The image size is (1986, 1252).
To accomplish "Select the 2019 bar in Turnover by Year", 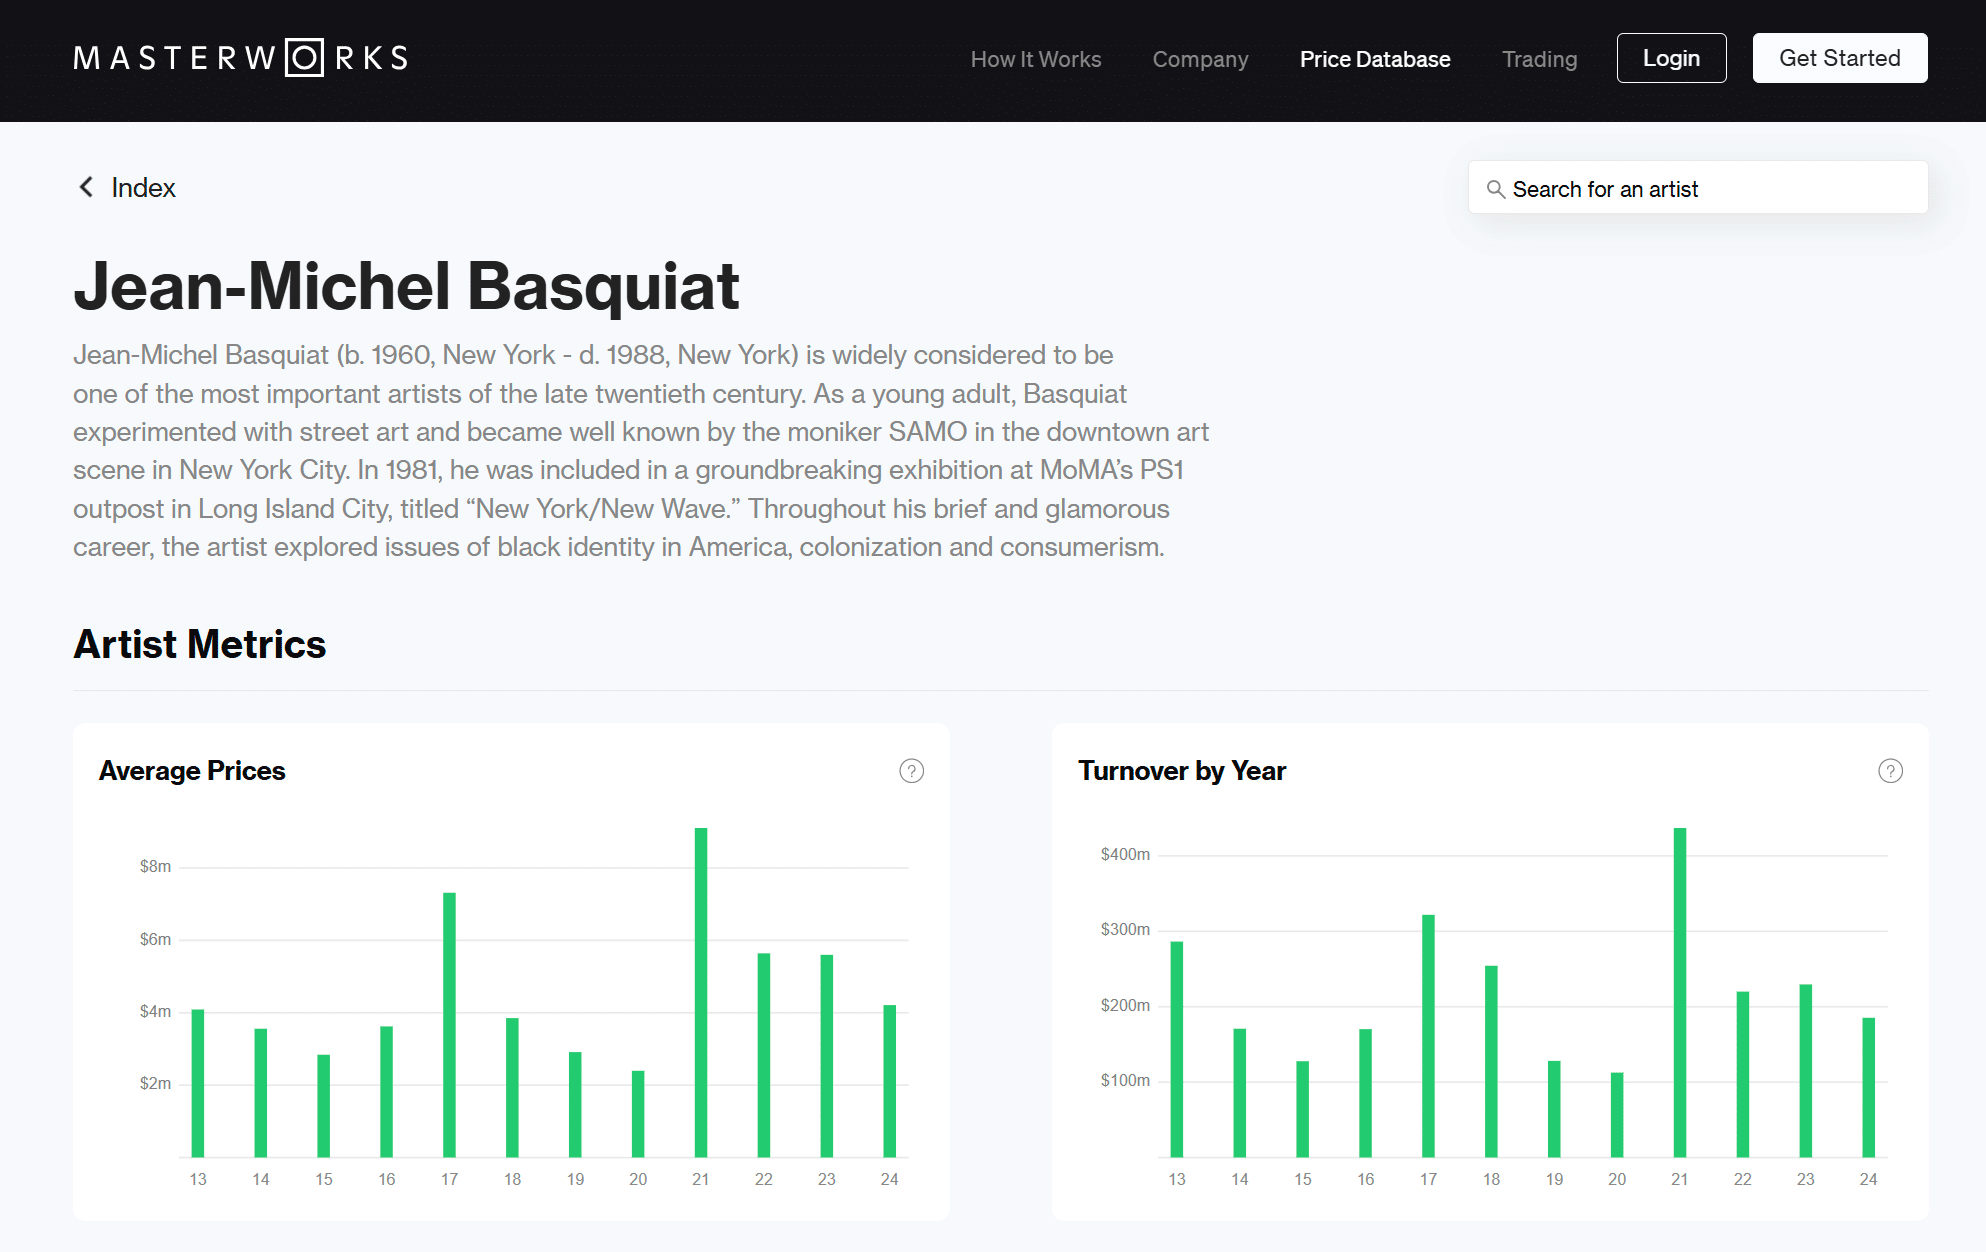I will point(1554,1109).
